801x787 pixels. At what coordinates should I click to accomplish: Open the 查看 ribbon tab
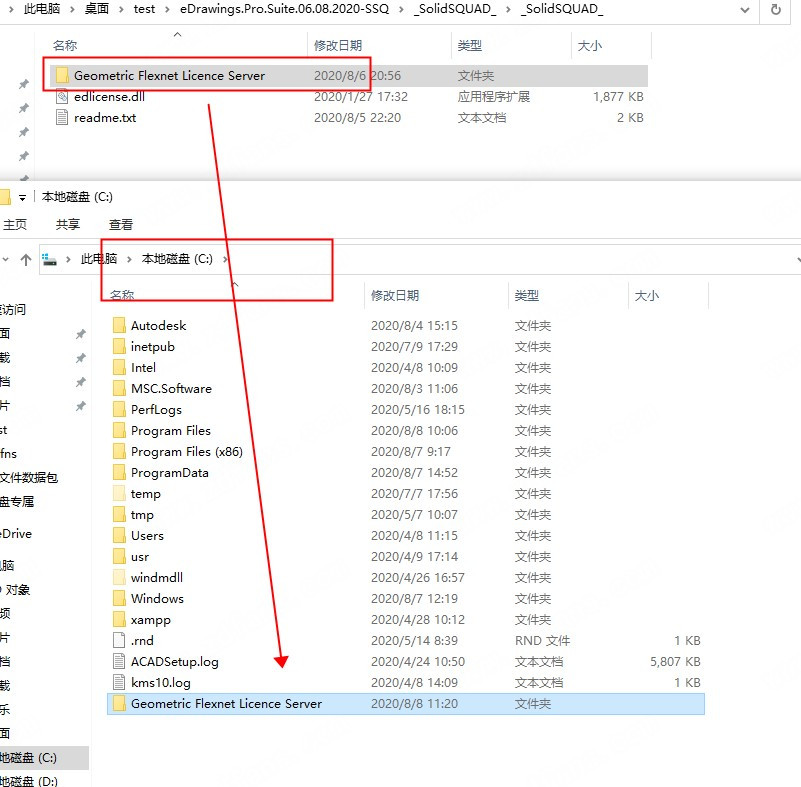coord(121,225)
